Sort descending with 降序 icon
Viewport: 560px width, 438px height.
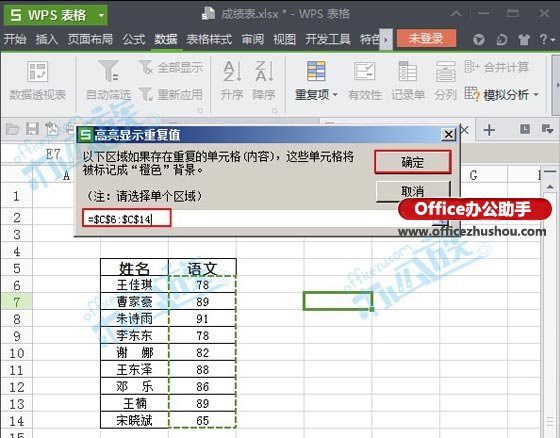click(264, 71)
